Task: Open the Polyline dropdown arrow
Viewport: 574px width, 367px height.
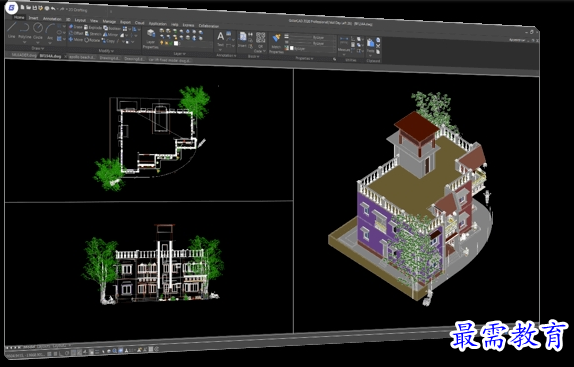Action: (x=25, y=42)
